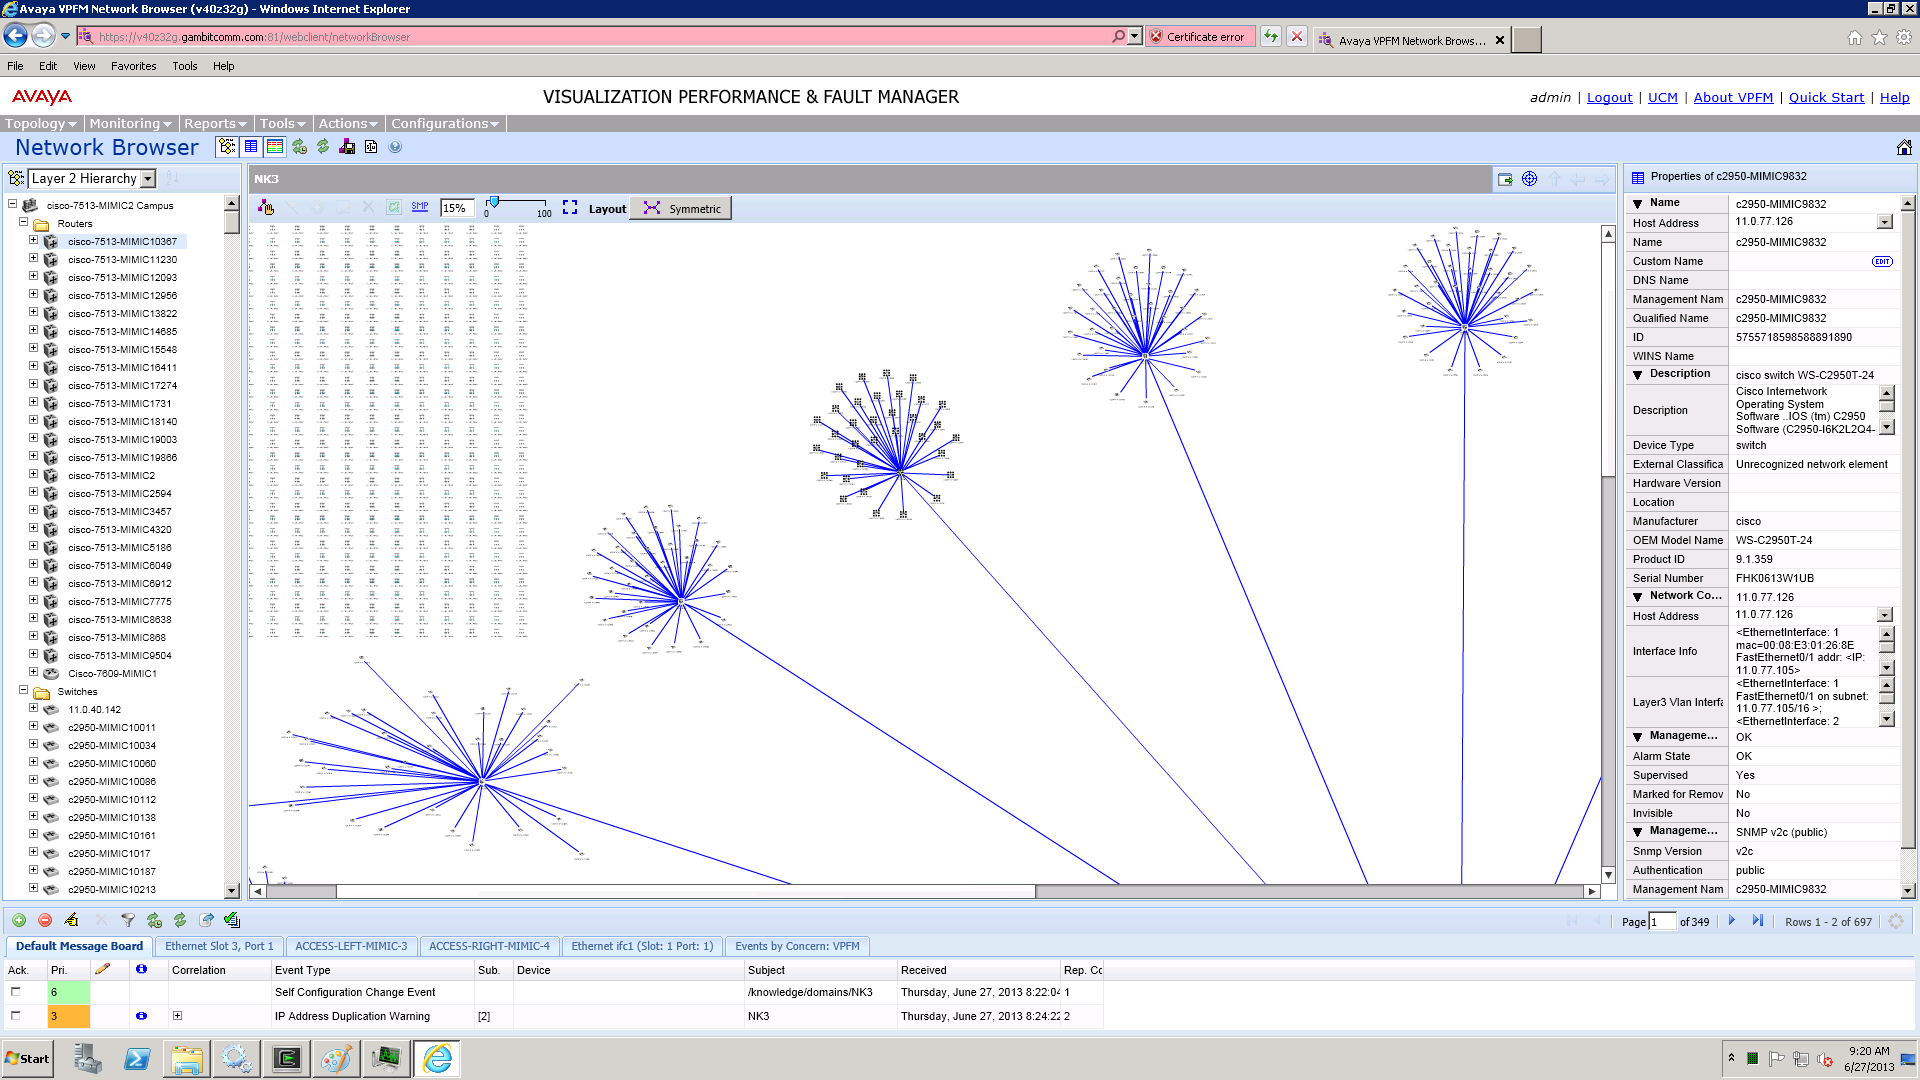
Task: Collapse the Switches folder
Action: (x=23, y=691)
